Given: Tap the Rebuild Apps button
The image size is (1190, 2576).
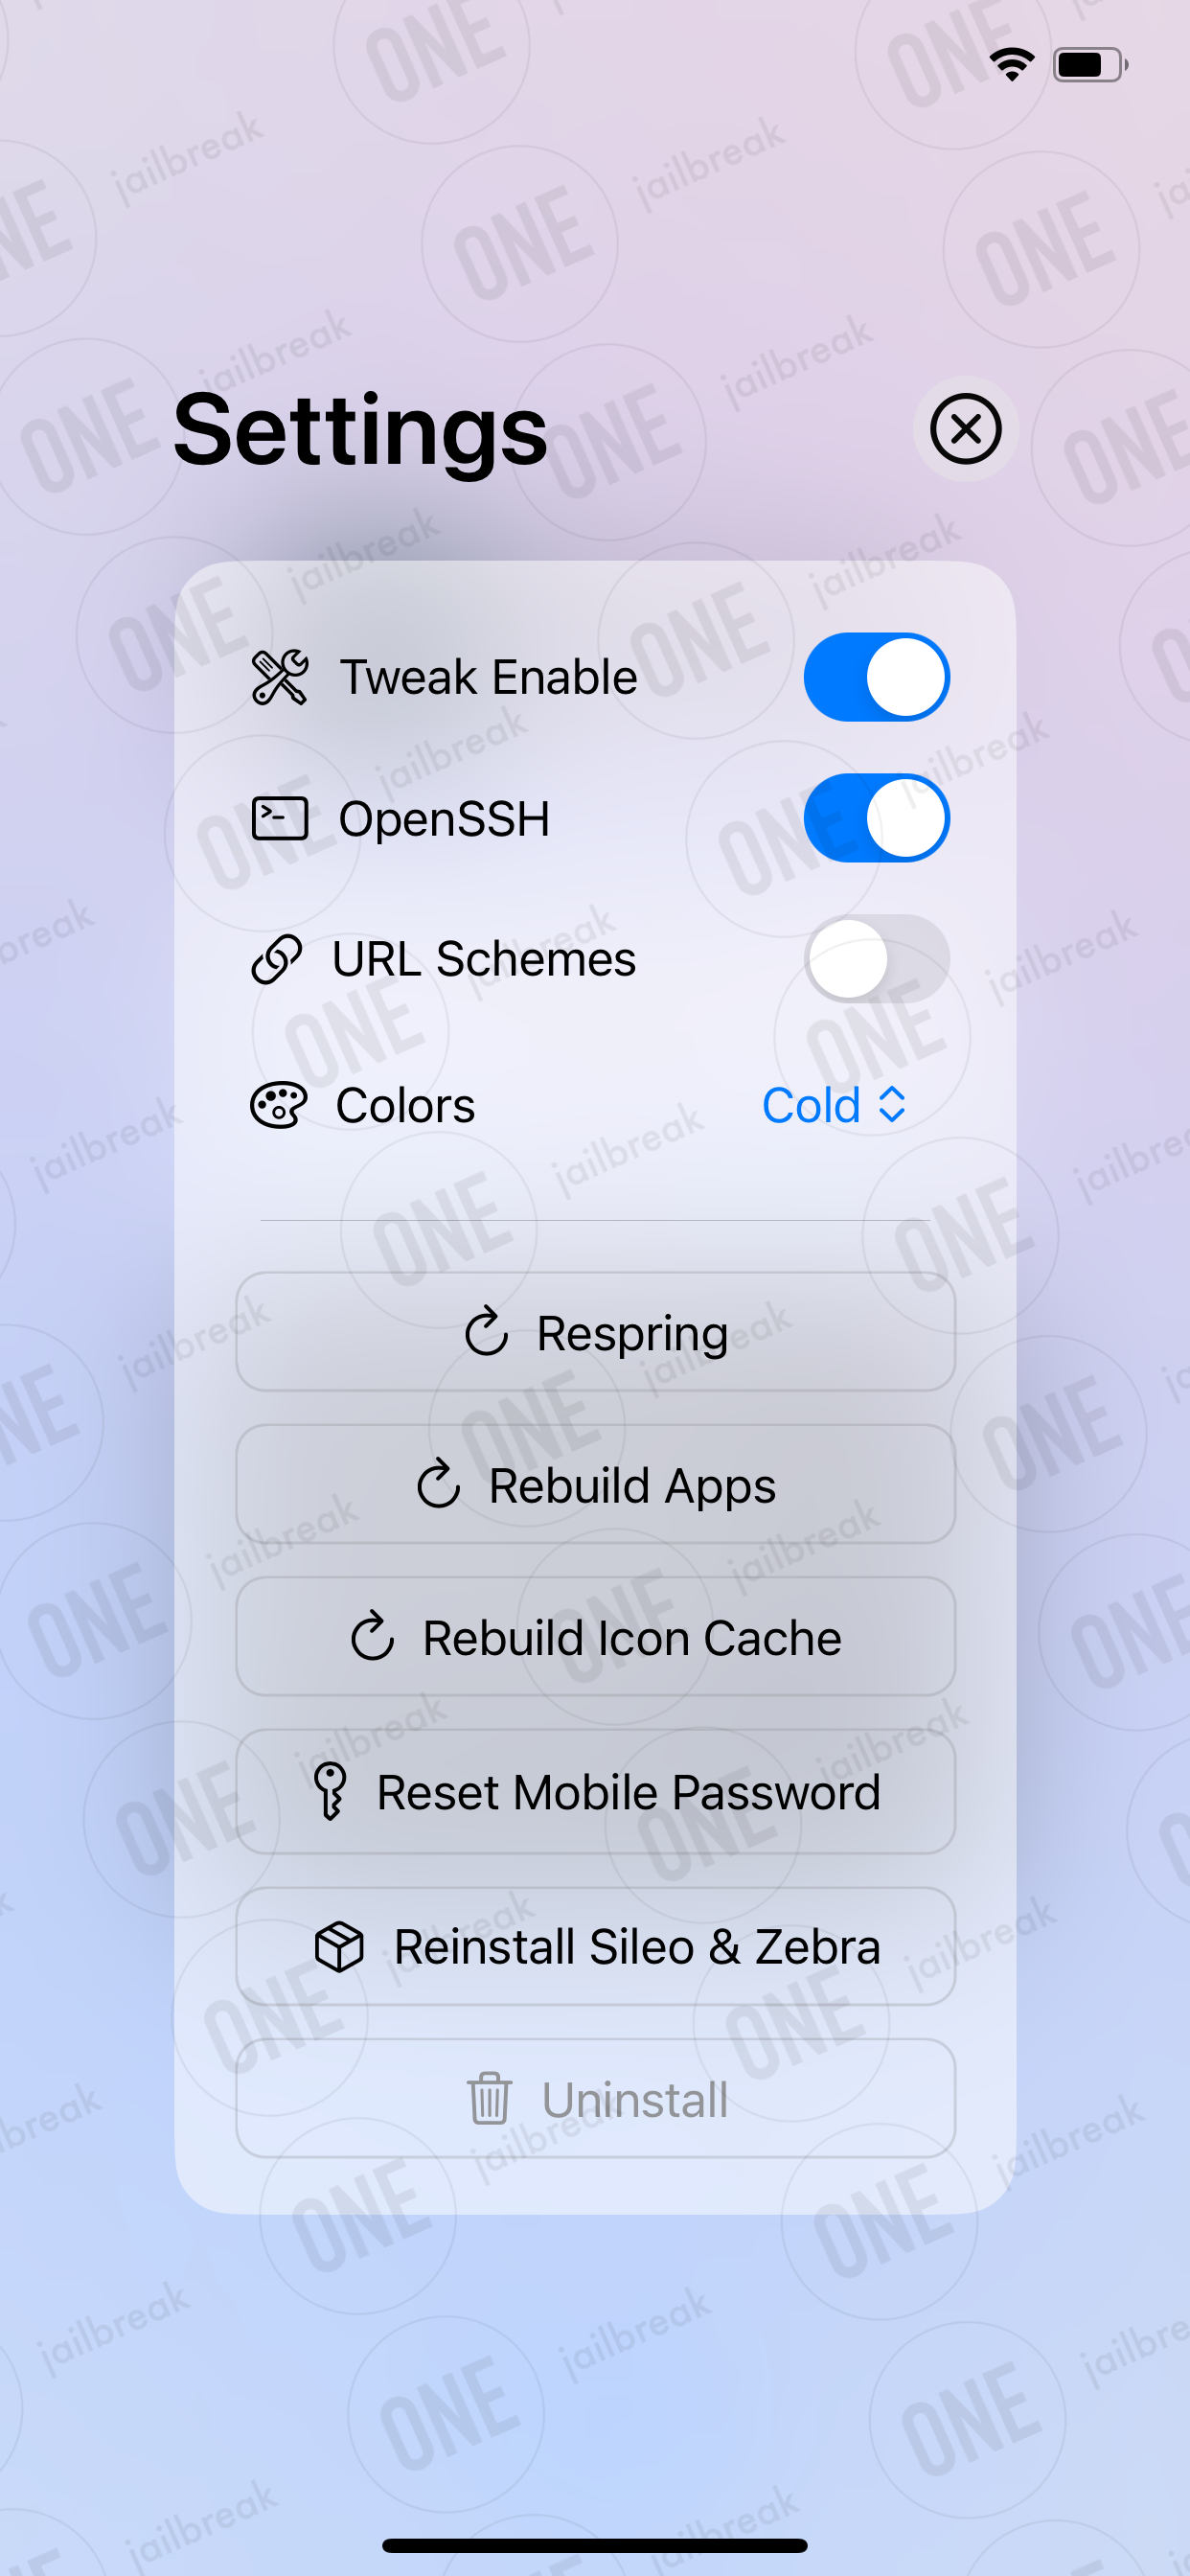Looking at the screenshot, I should (595, 1484).
